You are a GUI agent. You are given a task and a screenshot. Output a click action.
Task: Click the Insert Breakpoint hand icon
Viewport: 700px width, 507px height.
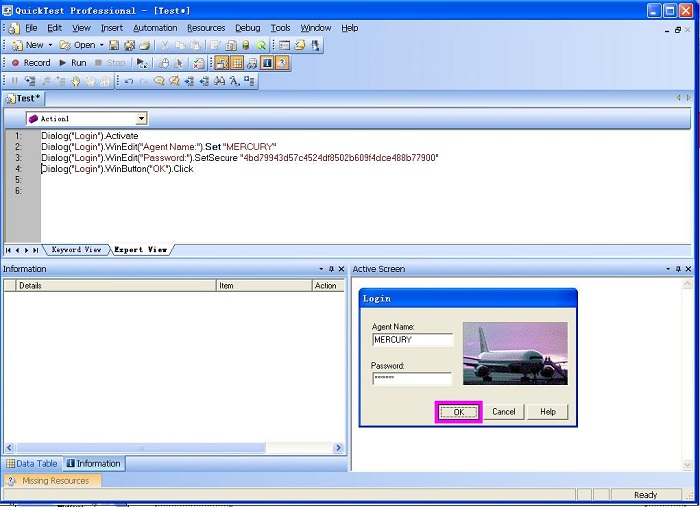click(x=75, y=81)
